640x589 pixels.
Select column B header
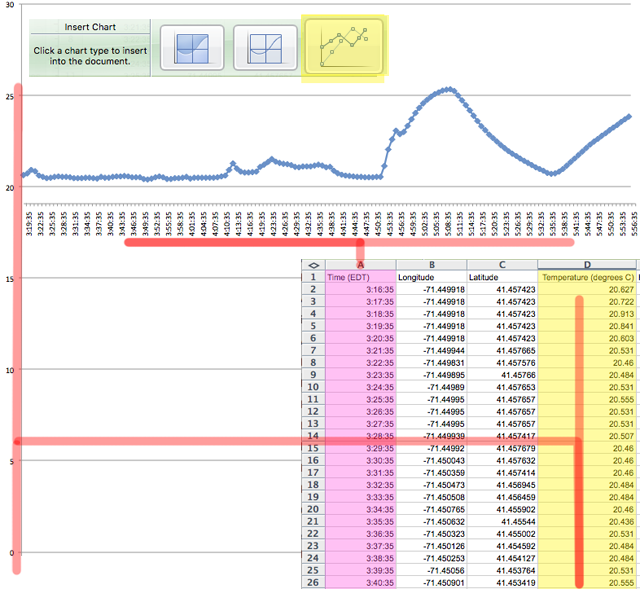tap(430, 263)
